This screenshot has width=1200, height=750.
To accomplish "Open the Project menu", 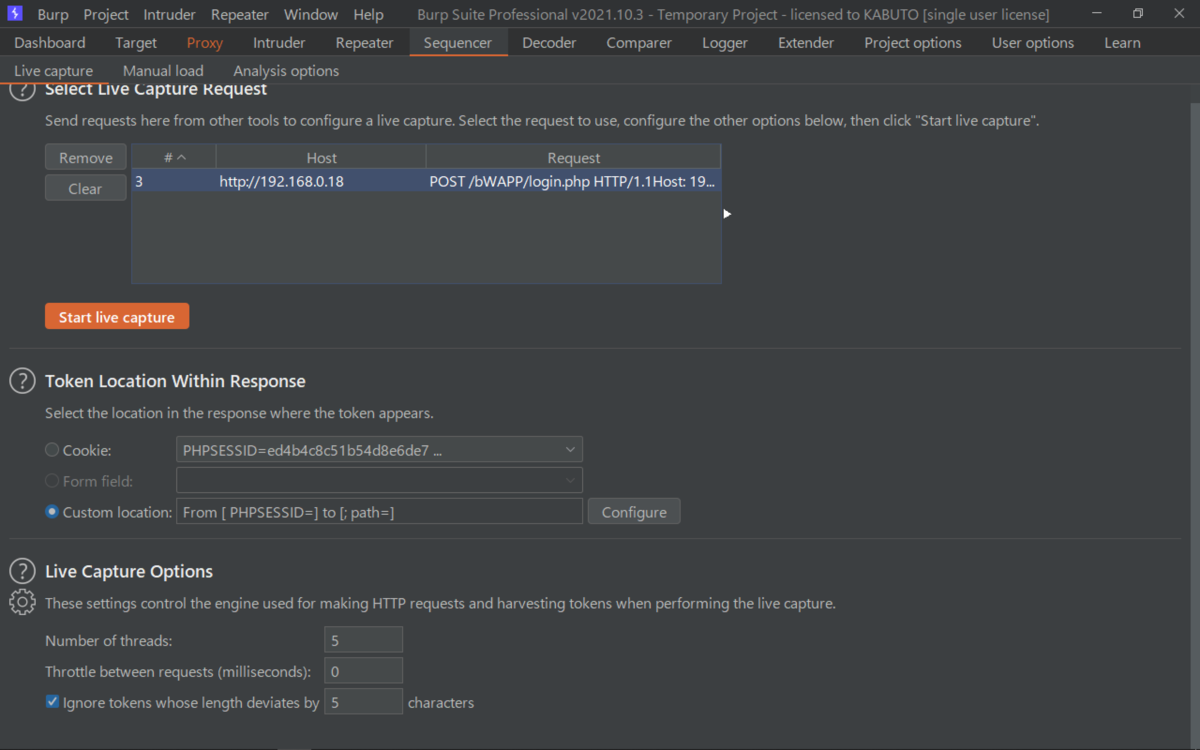I will [x=106, y=15].
